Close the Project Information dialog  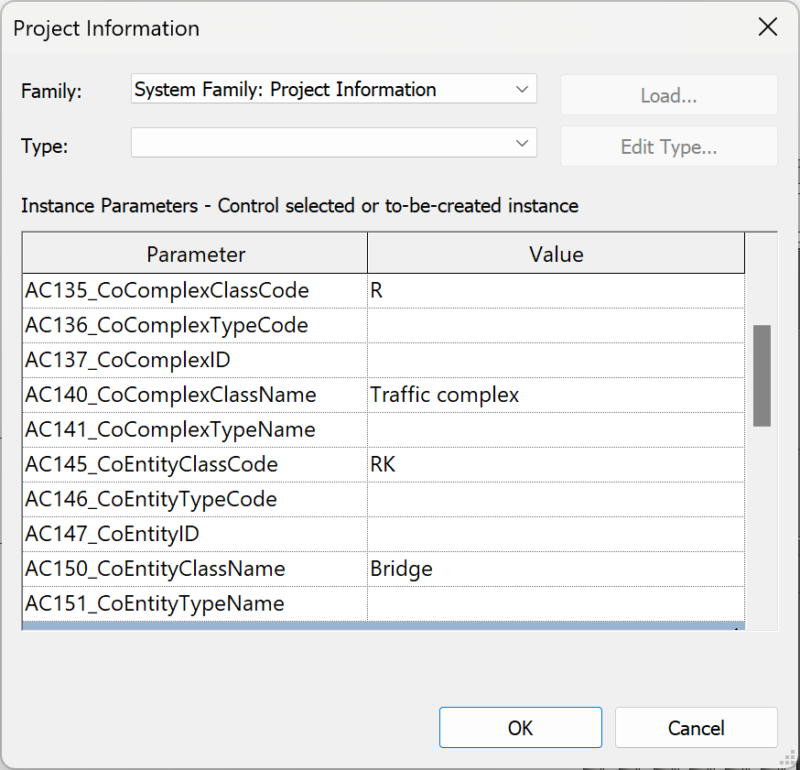[x=767, y=27]
